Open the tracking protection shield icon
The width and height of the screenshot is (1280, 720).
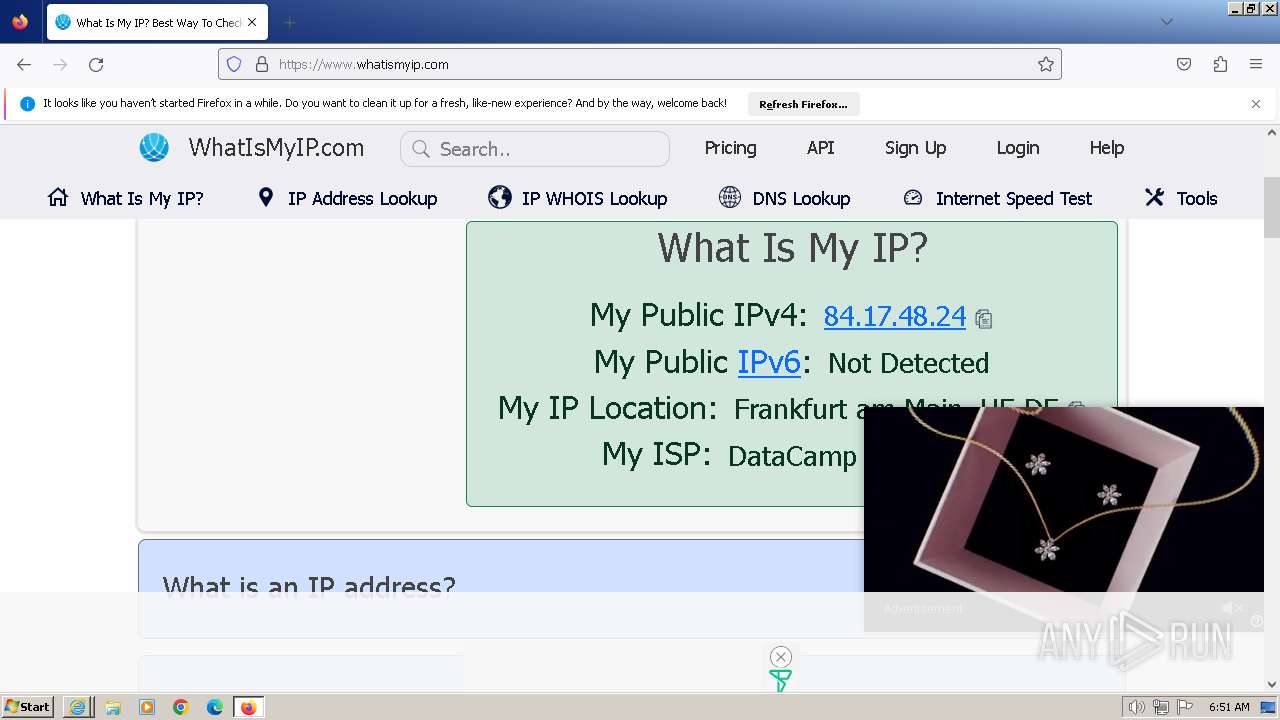(234, 64)
